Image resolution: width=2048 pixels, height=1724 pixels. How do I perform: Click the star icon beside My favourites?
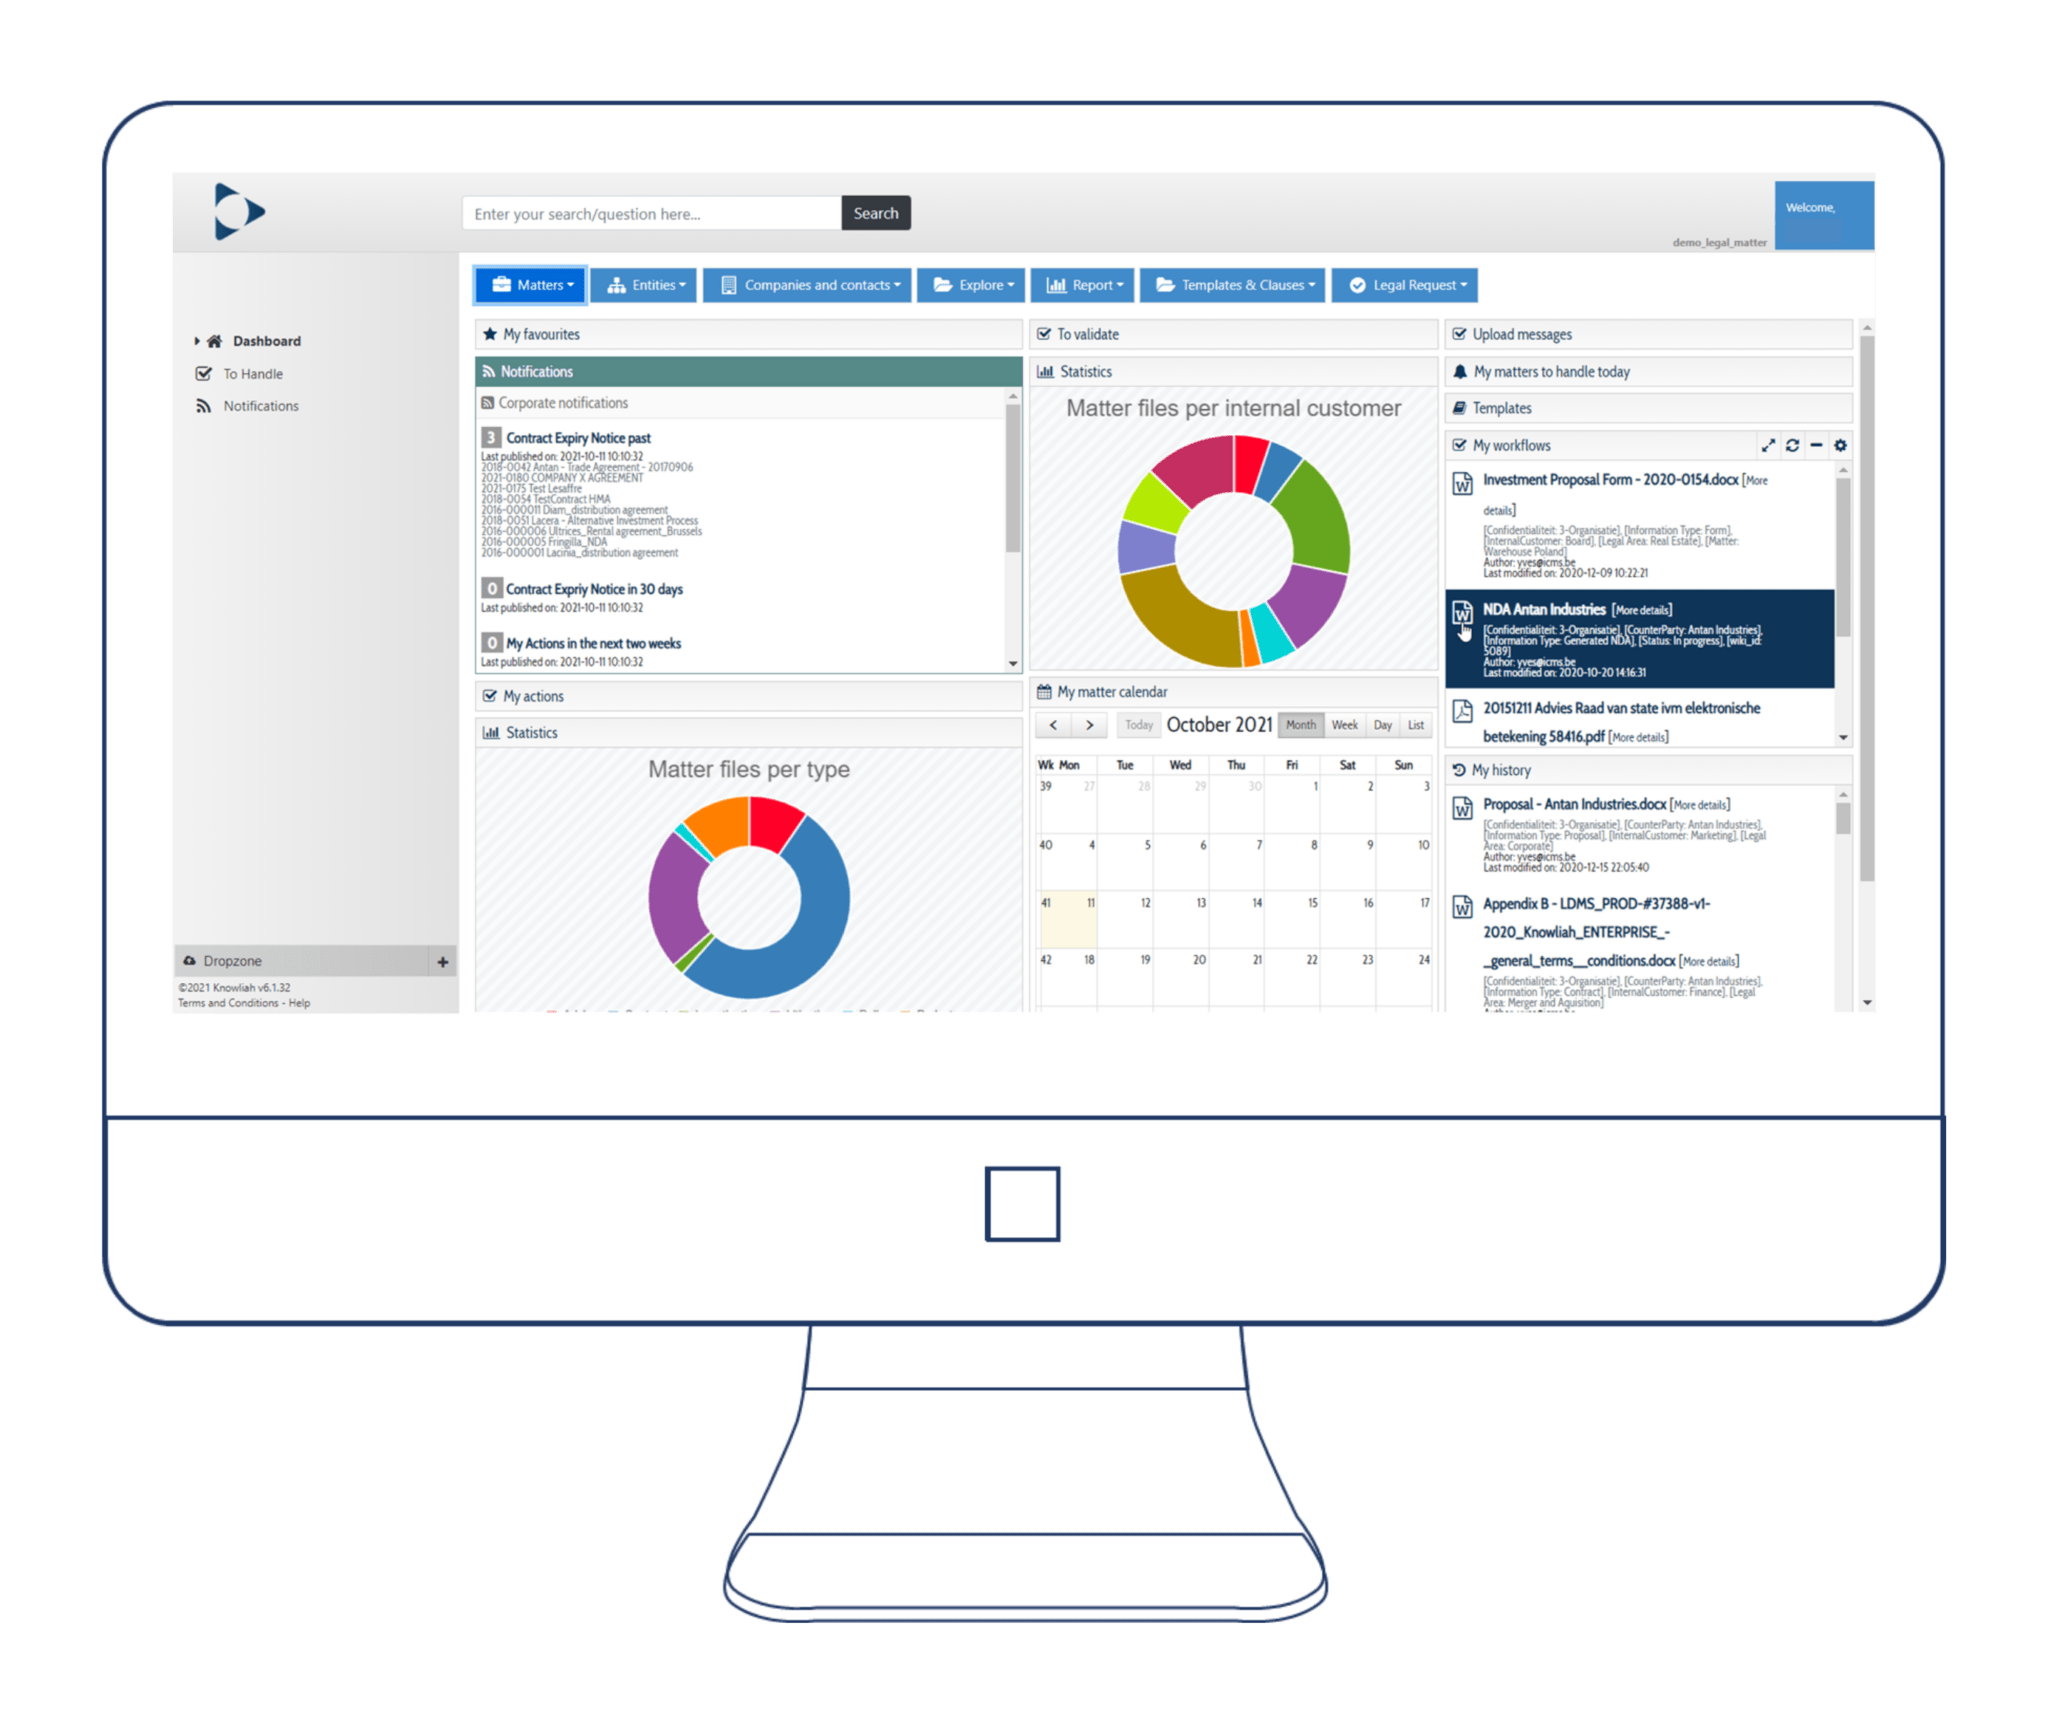point(490,334)
